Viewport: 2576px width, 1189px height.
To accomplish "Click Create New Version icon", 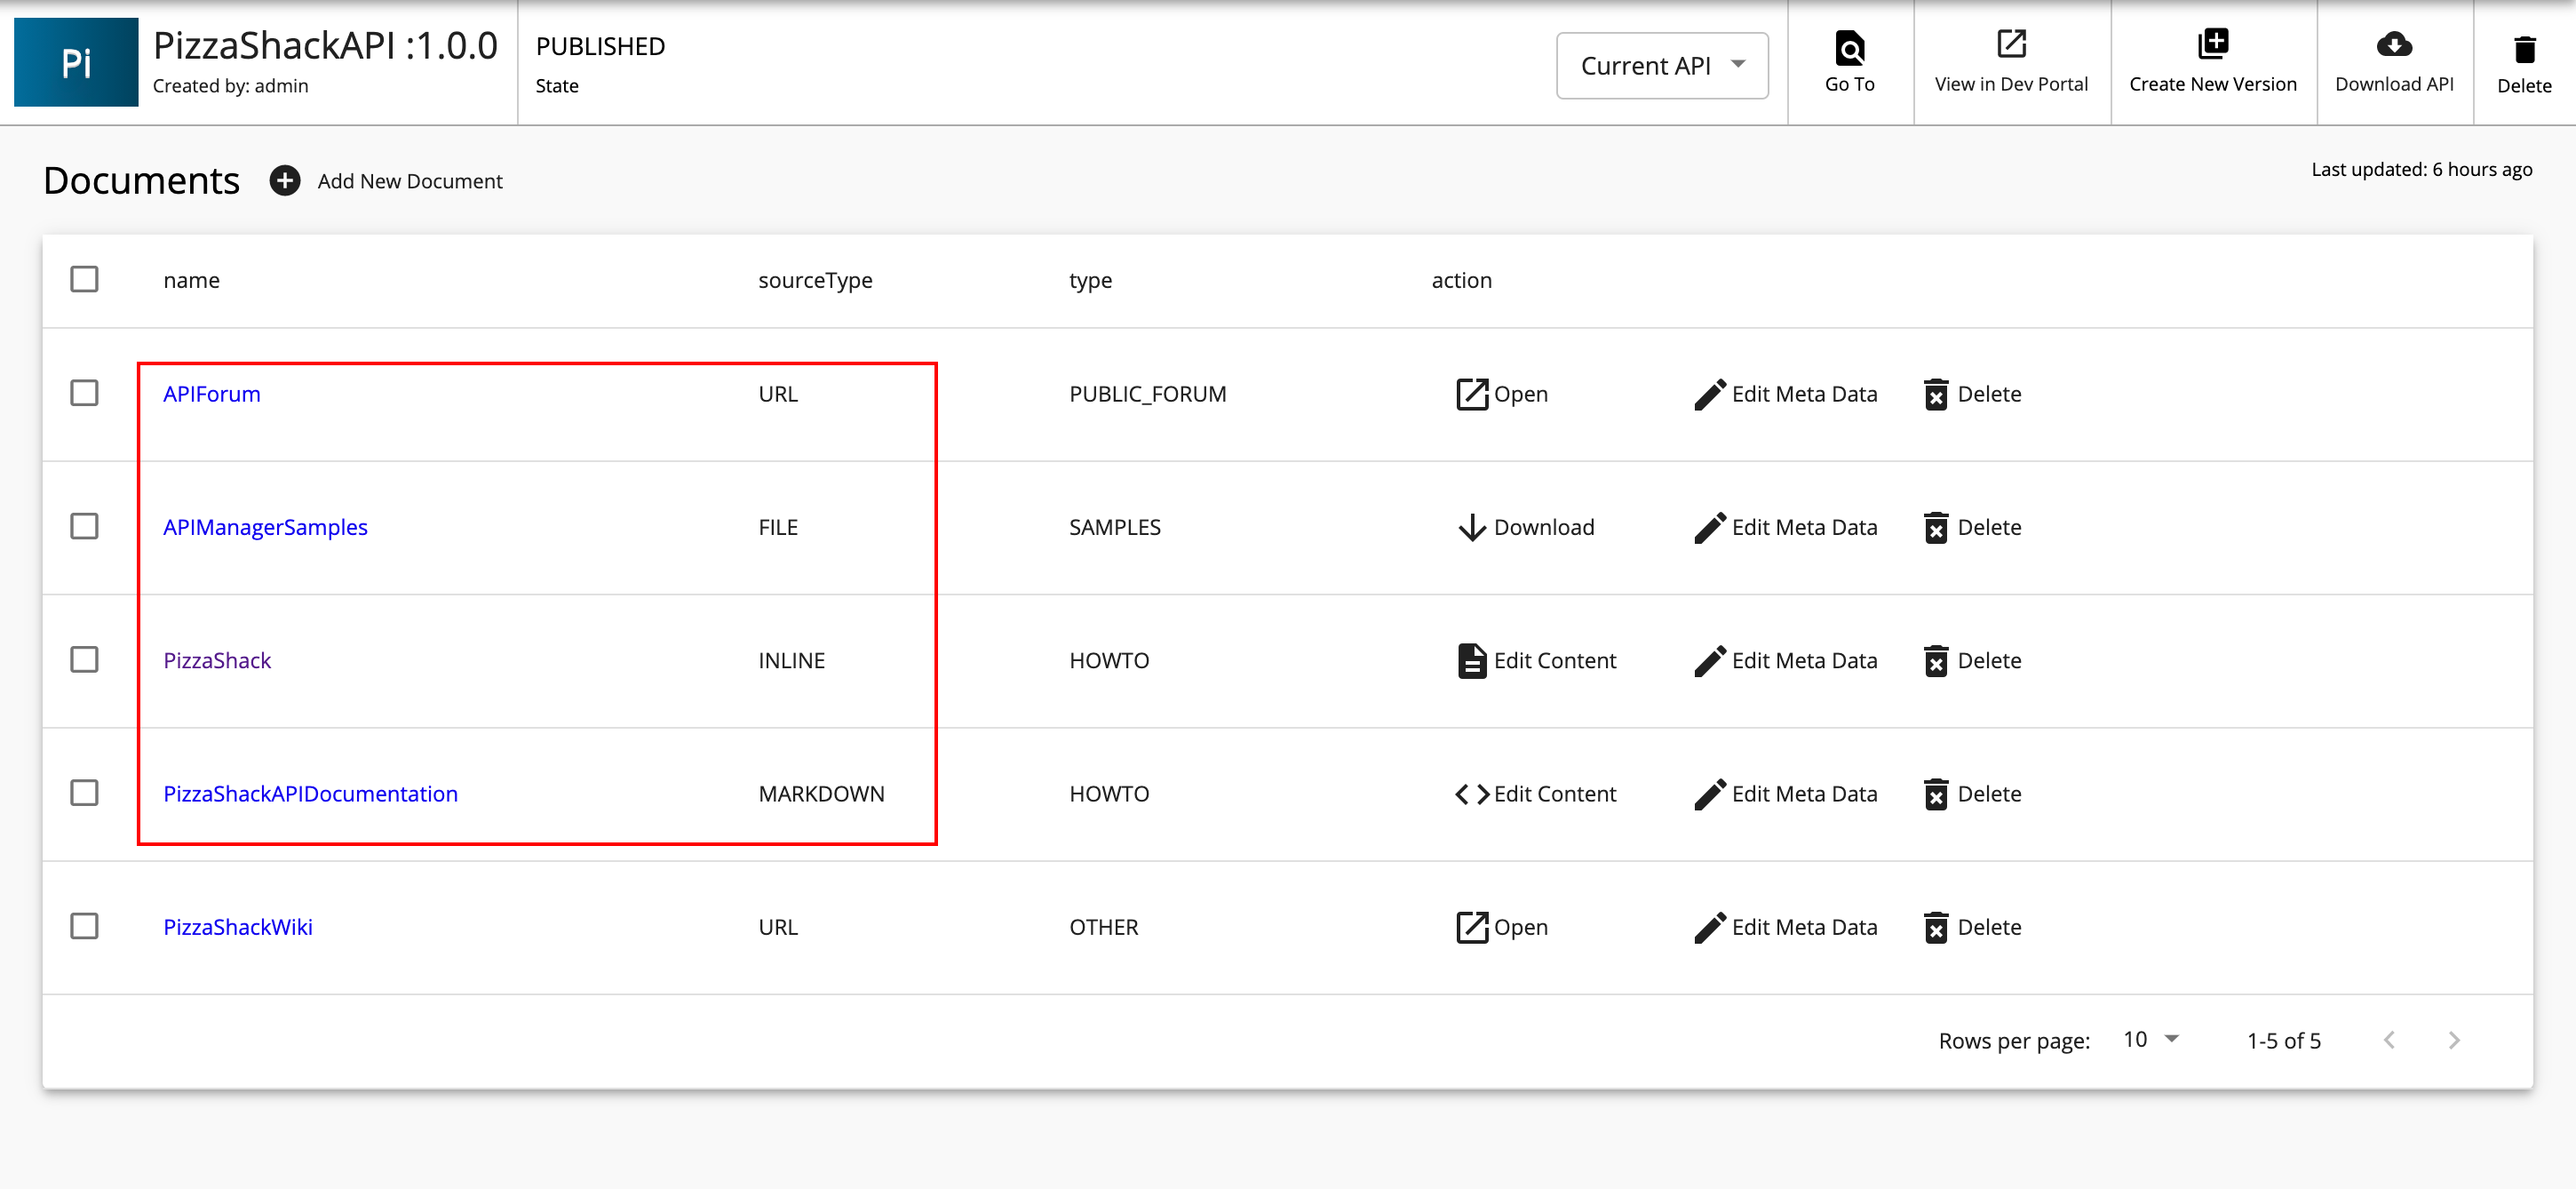I will pos(2212,44).
